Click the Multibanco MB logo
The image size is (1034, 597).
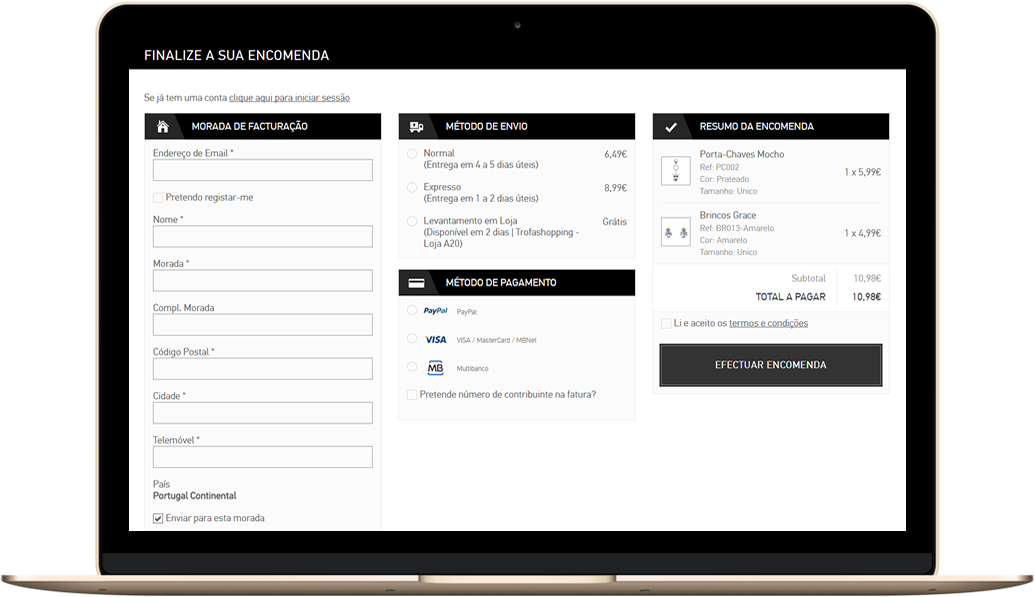[x=435, y=368]
